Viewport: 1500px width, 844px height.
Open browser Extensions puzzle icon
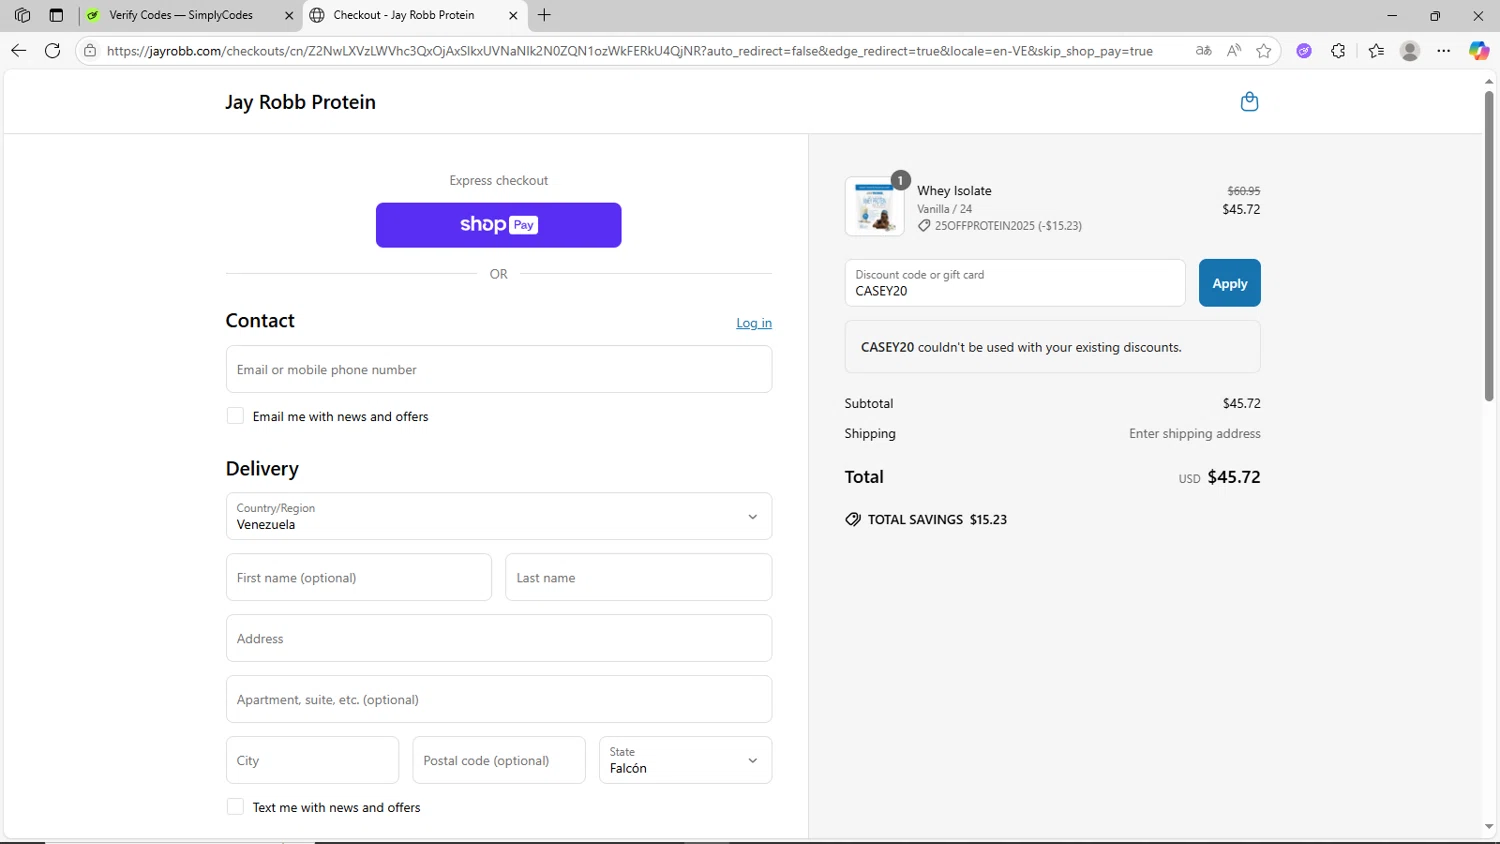1338,51
